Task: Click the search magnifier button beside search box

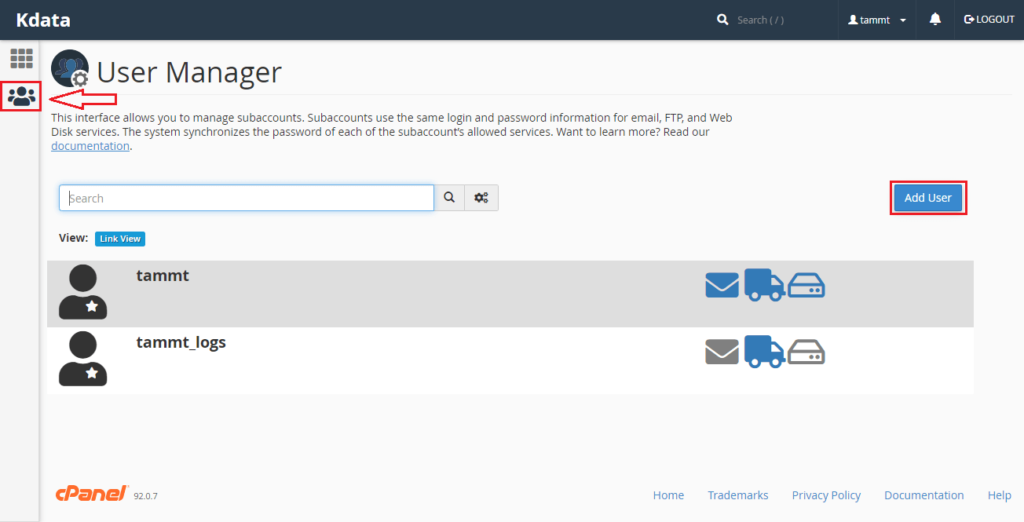Action: pyautogui.click(x=449, y=198)
